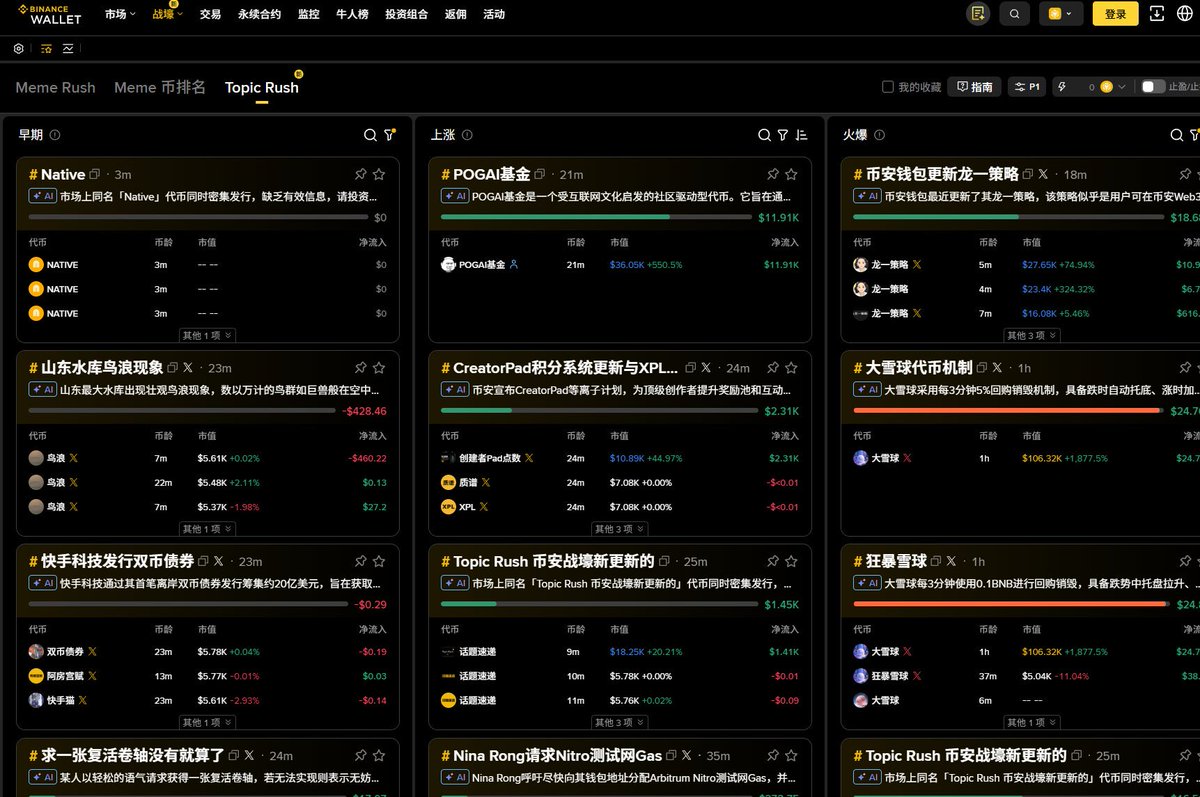1200x797 pixels.
Task: Click the AI badge on the Native card
Action: pos(42,197)
